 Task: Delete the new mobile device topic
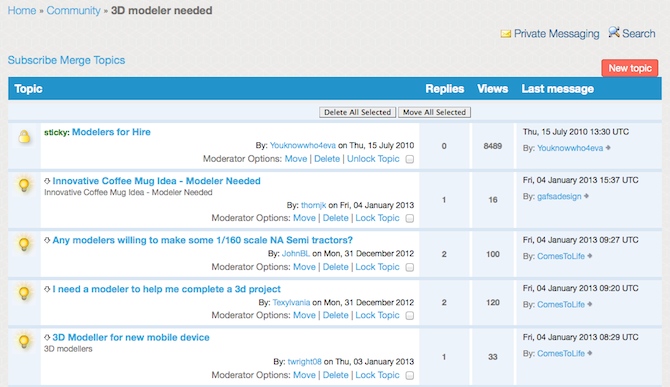pyautogui.click(x=335, y=375)
